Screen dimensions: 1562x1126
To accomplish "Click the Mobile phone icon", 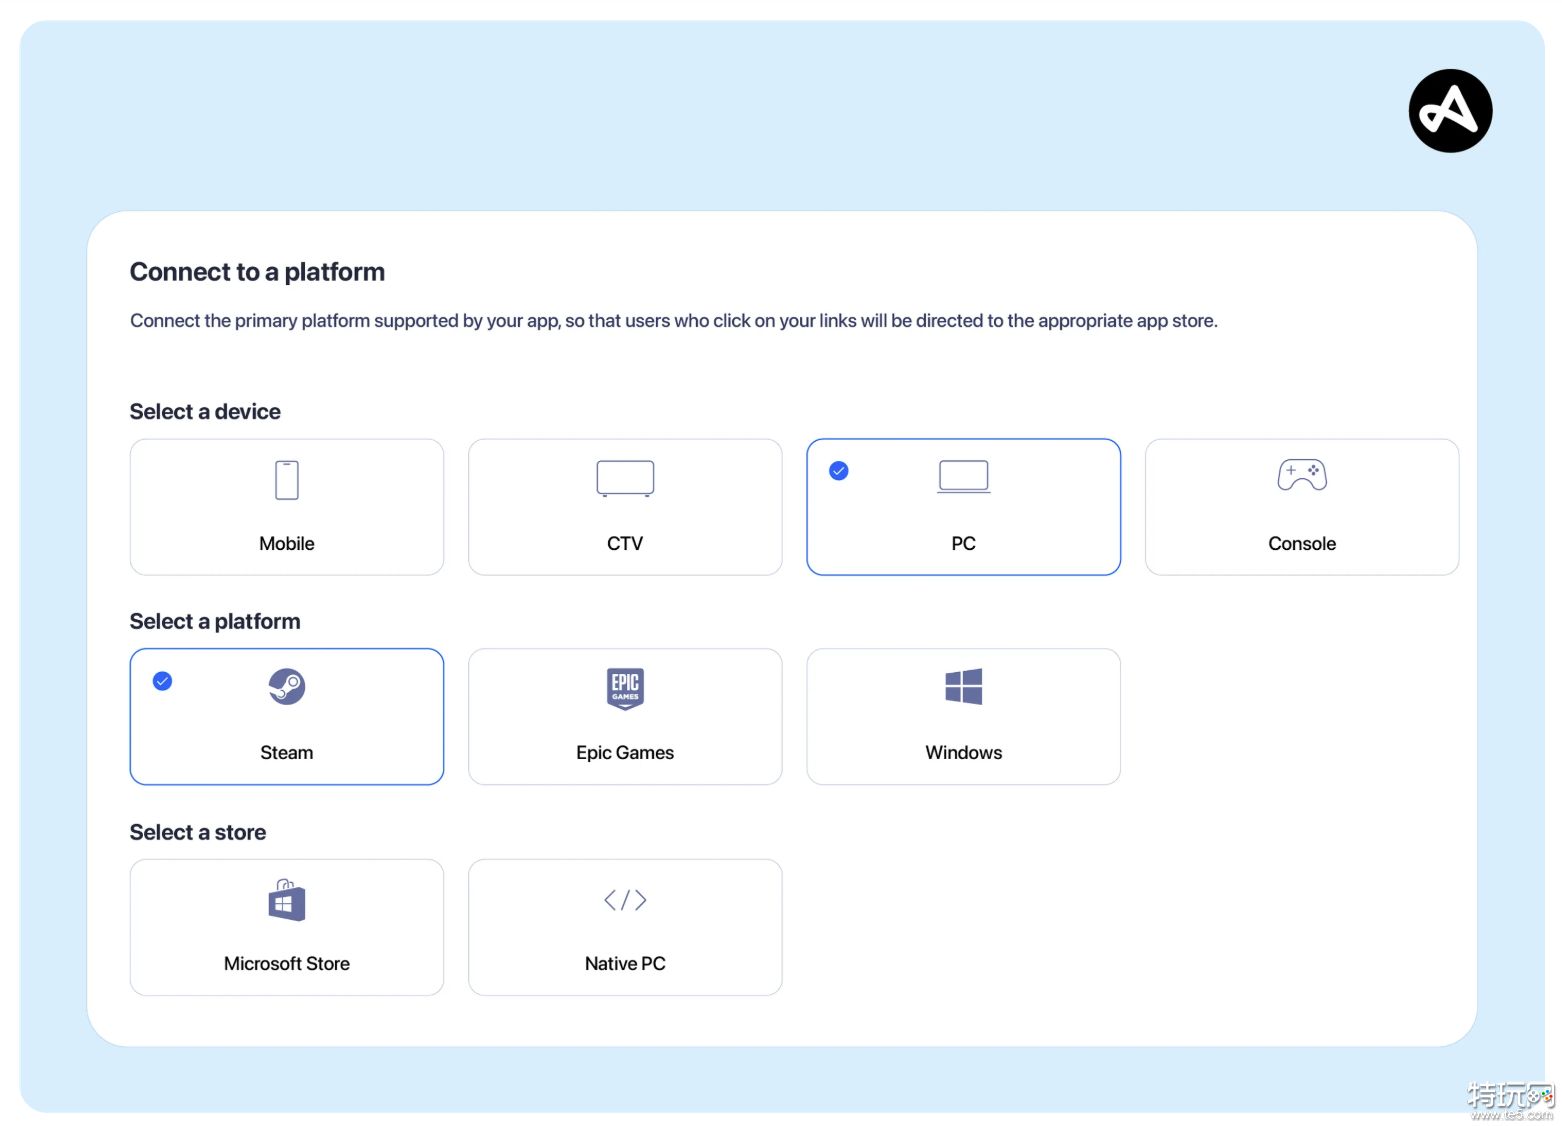I will coord(287,480).
